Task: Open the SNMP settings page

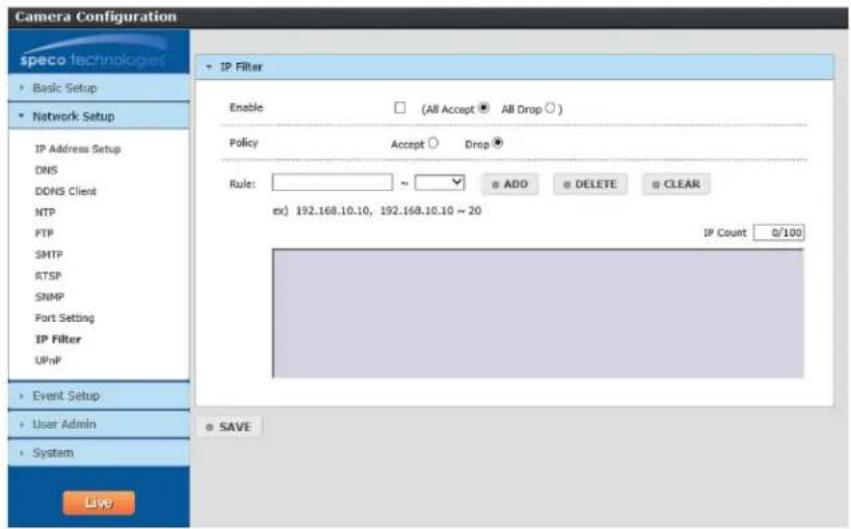Action: [49, 297]
